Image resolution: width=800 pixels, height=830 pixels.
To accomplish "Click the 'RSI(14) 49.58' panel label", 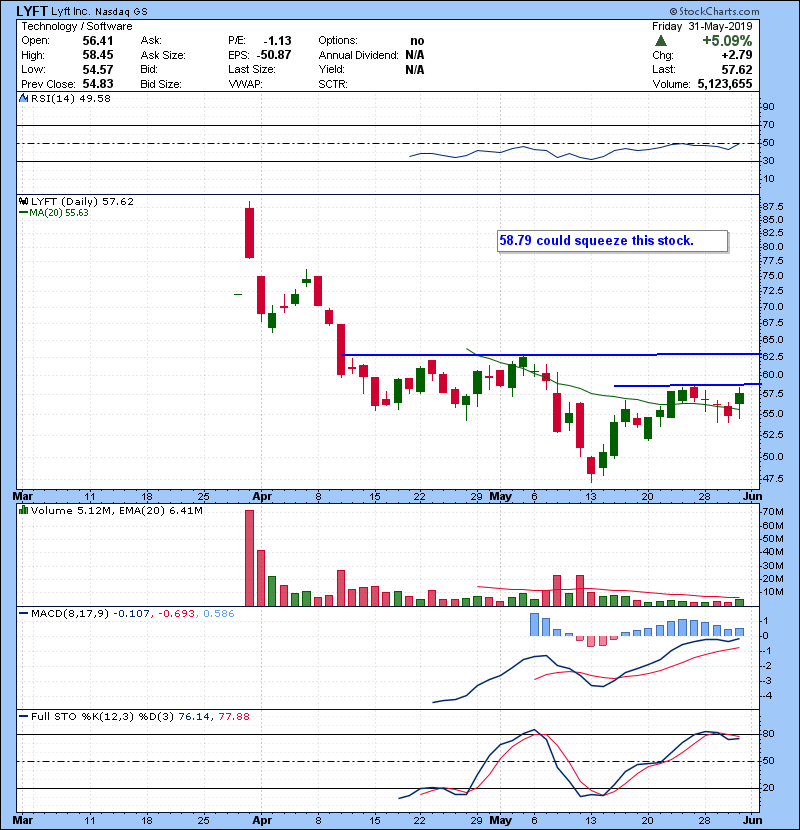I will point(71,98).
